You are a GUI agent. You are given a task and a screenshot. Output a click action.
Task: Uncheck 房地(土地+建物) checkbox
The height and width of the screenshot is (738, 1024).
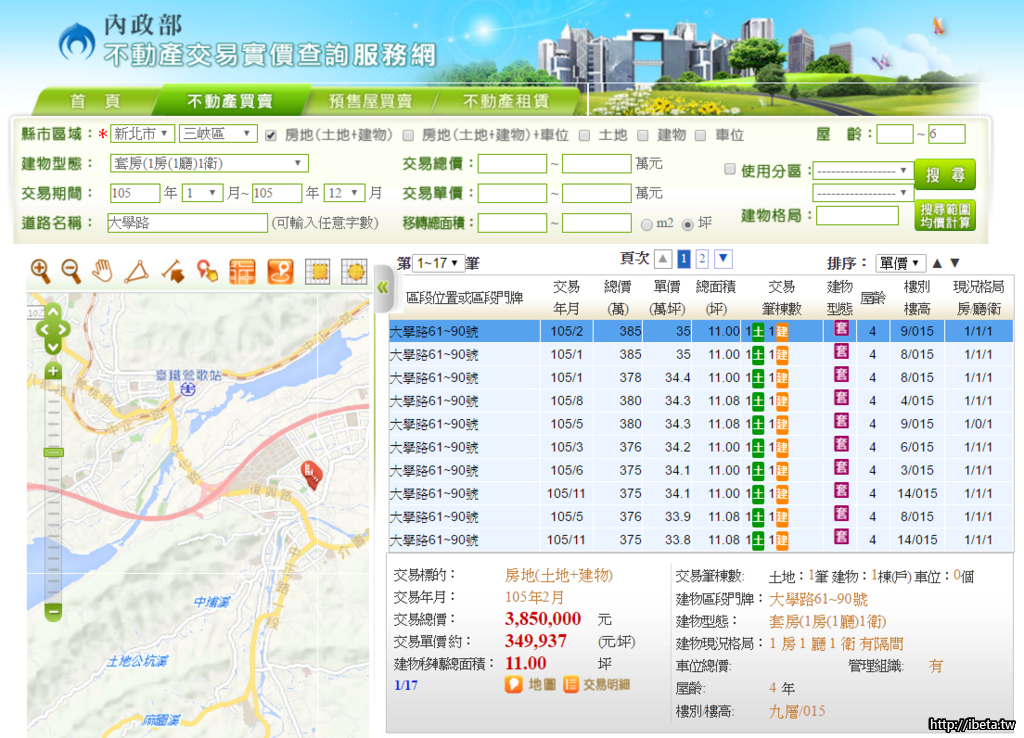[271, 135]
